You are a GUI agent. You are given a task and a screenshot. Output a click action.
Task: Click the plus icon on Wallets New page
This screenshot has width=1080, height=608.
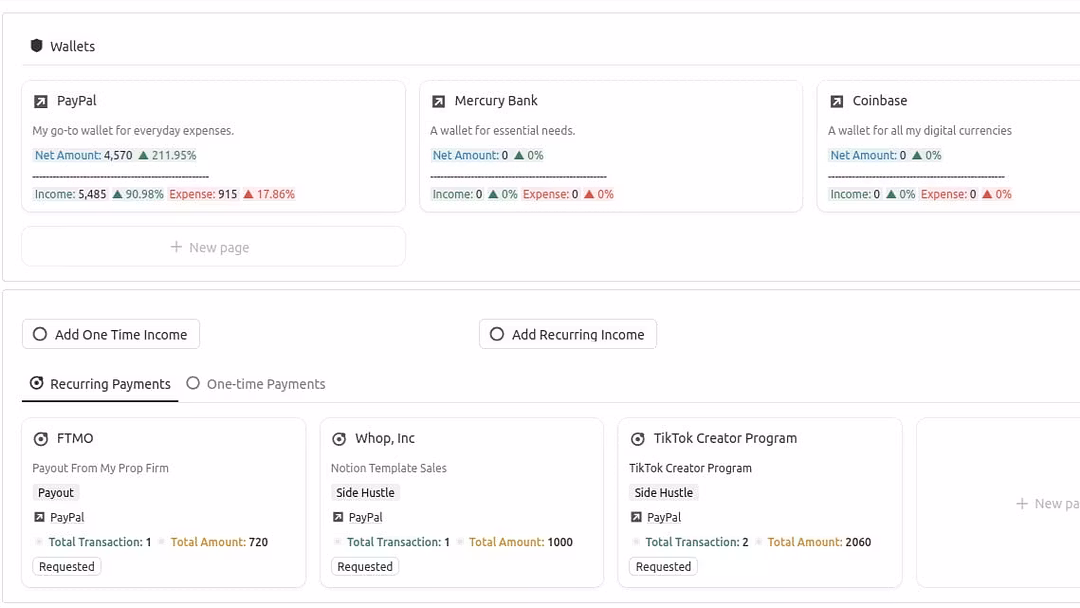point(176,247)
